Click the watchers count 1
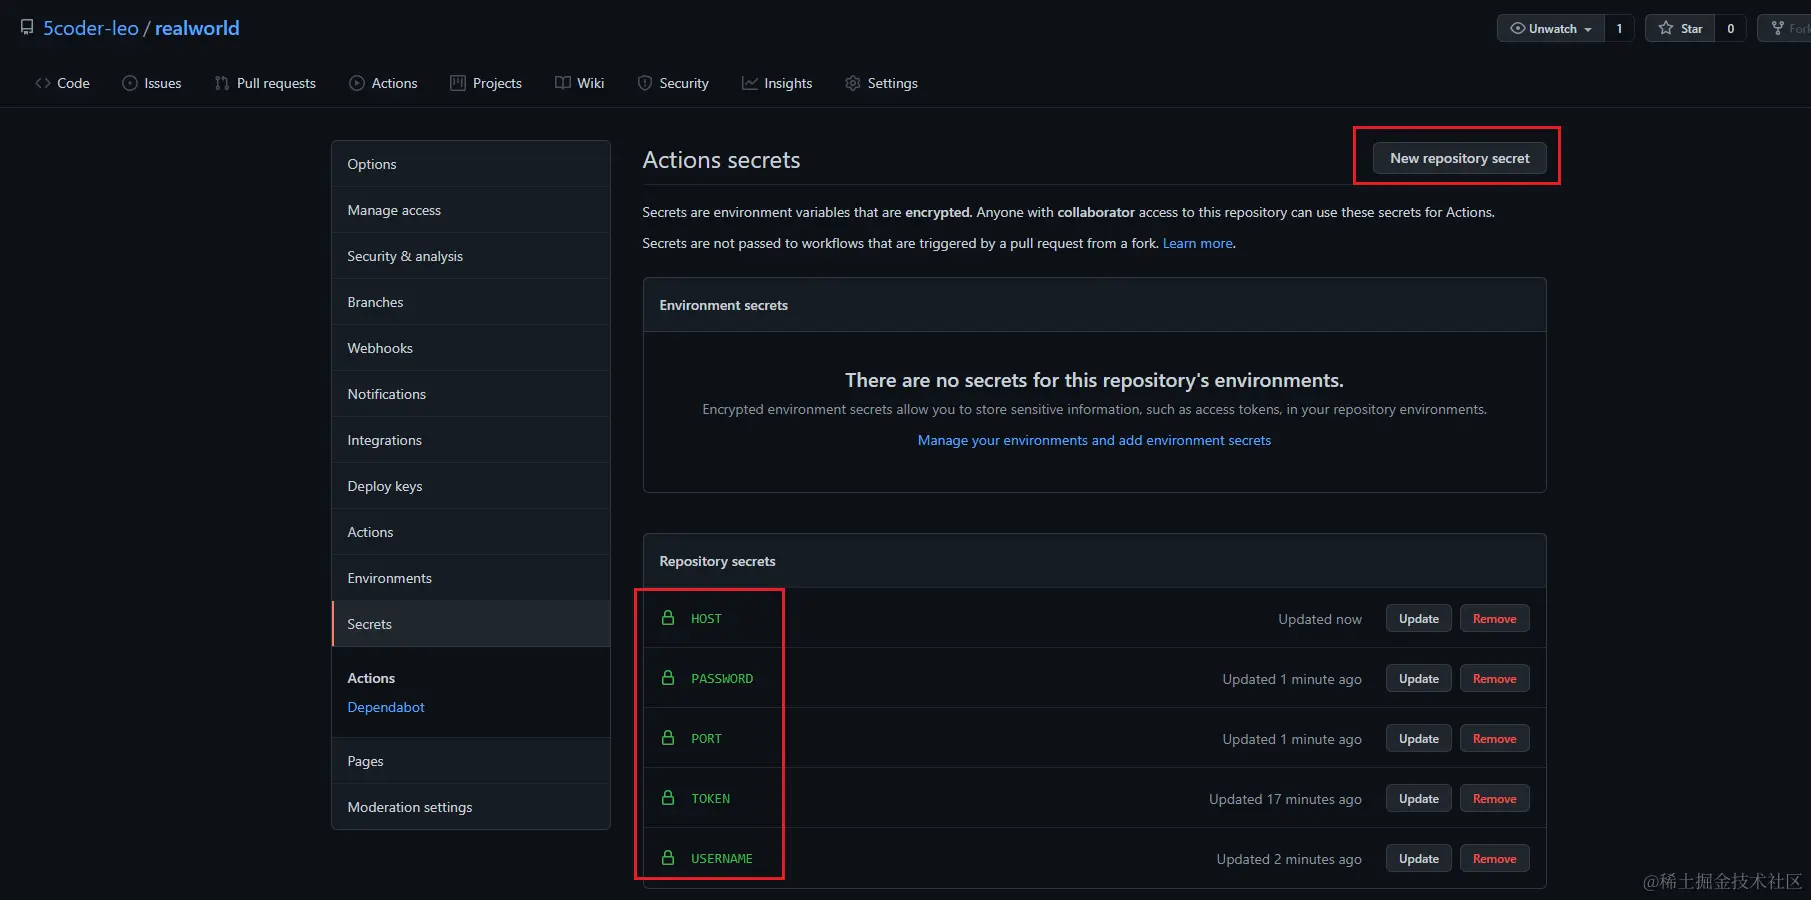Image resolution: width=1811 pixels, height=900 pixels. point(1619,28)
